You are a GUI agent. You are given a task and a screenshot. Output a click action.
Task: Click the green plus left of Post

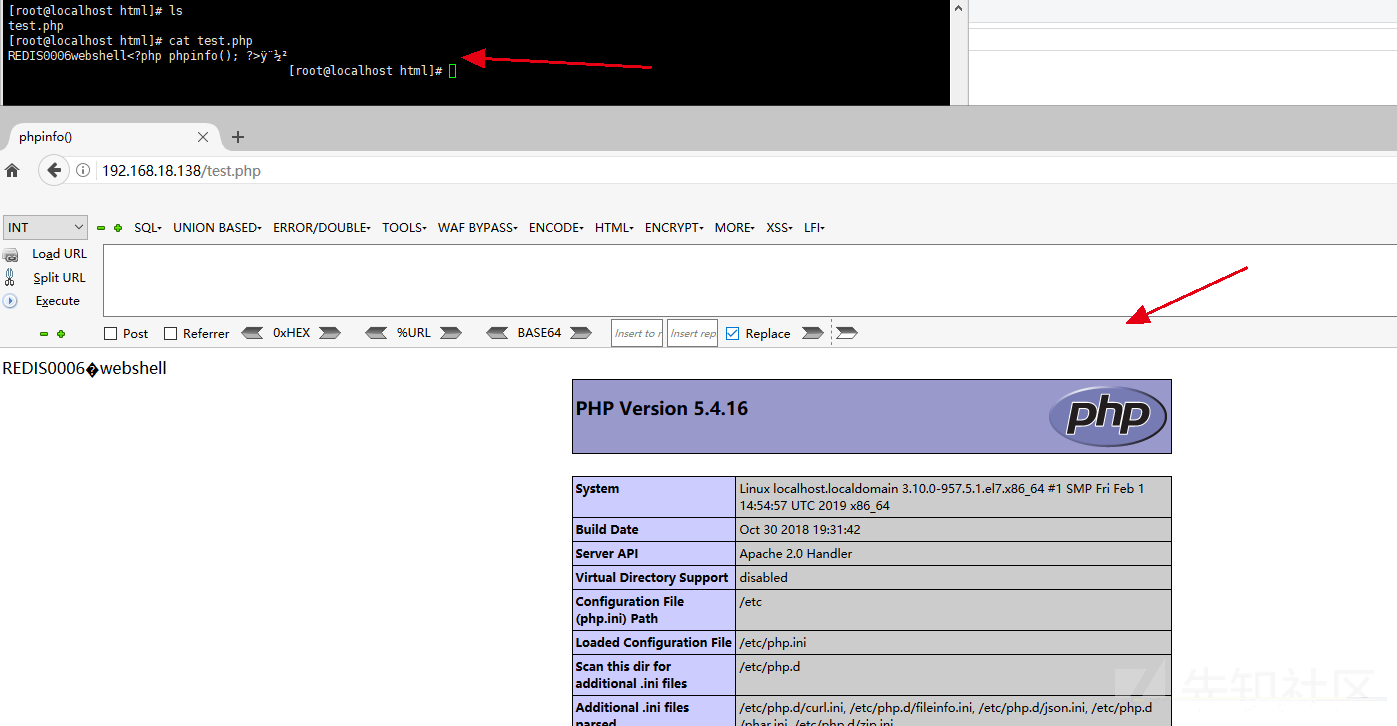61,334
